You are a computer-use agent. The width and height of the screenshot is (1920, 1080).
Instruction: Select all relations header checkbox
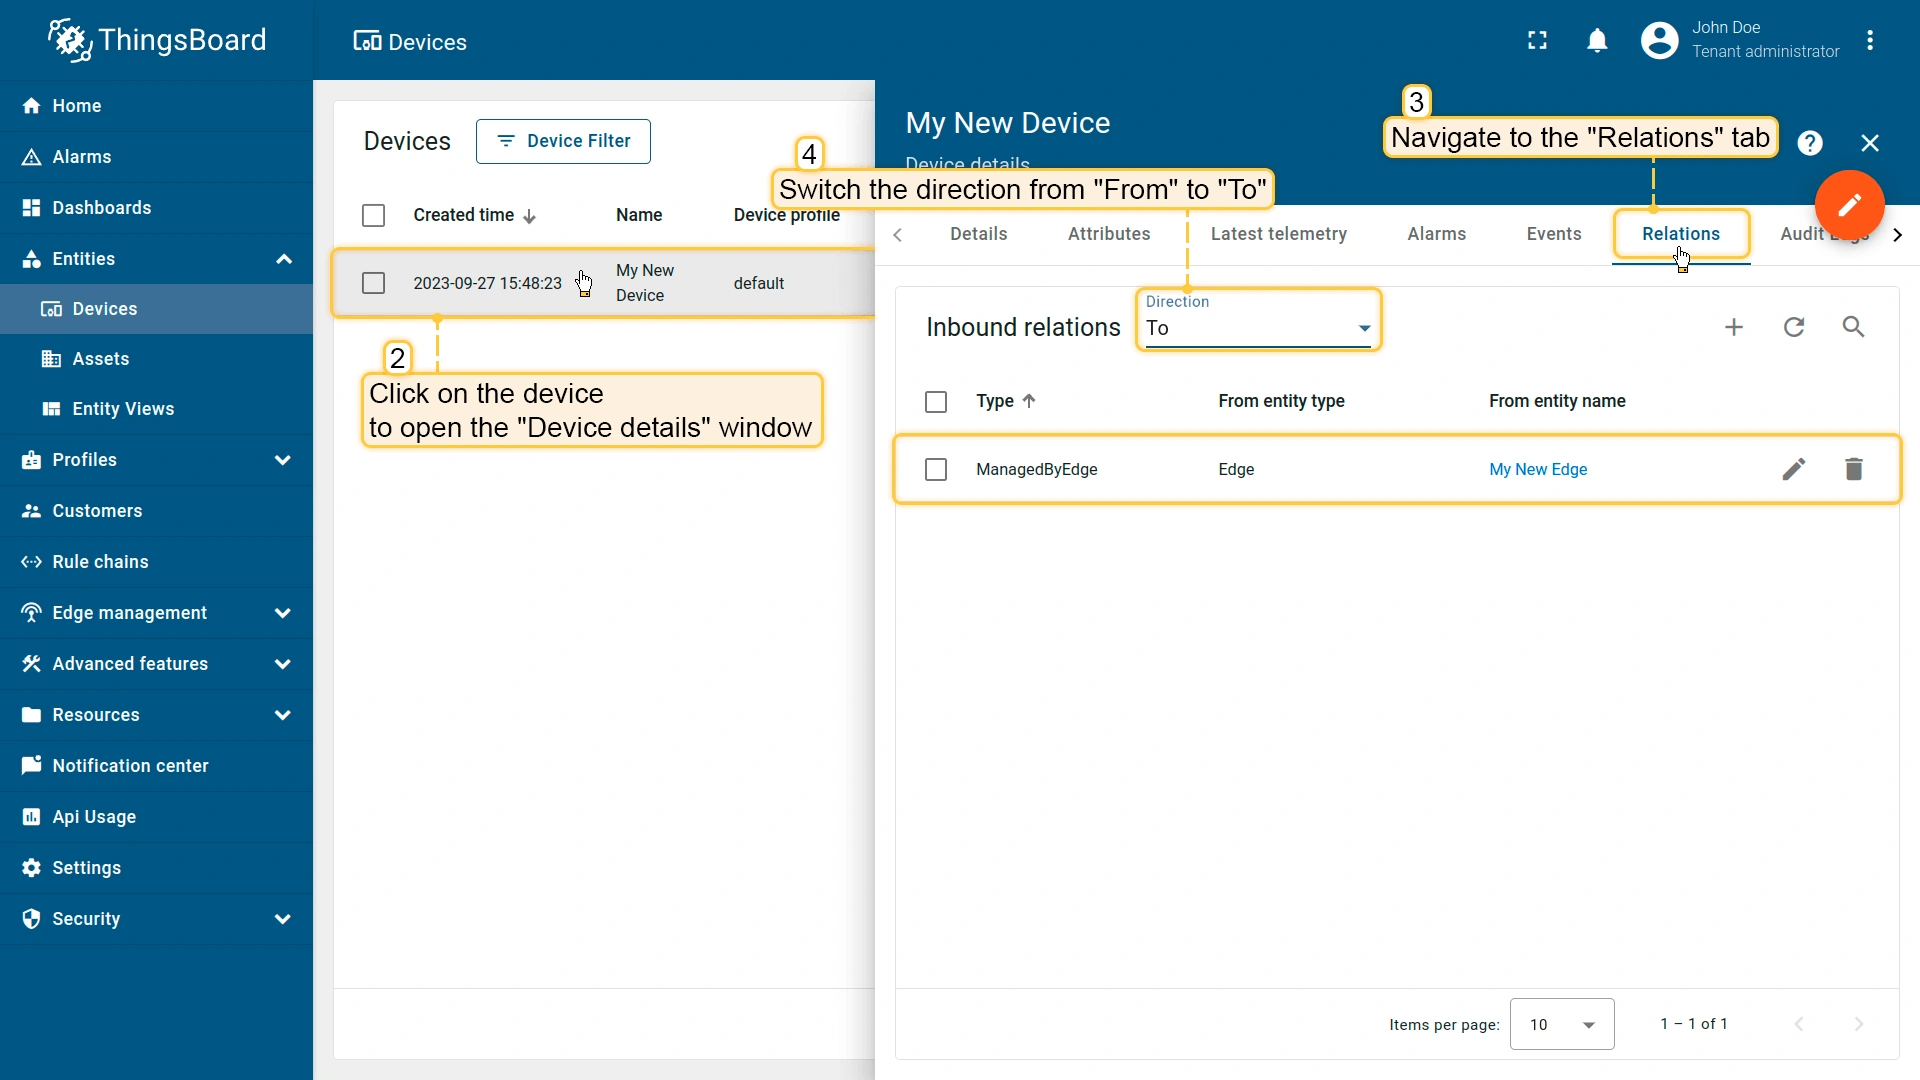[x=936, y=401]
